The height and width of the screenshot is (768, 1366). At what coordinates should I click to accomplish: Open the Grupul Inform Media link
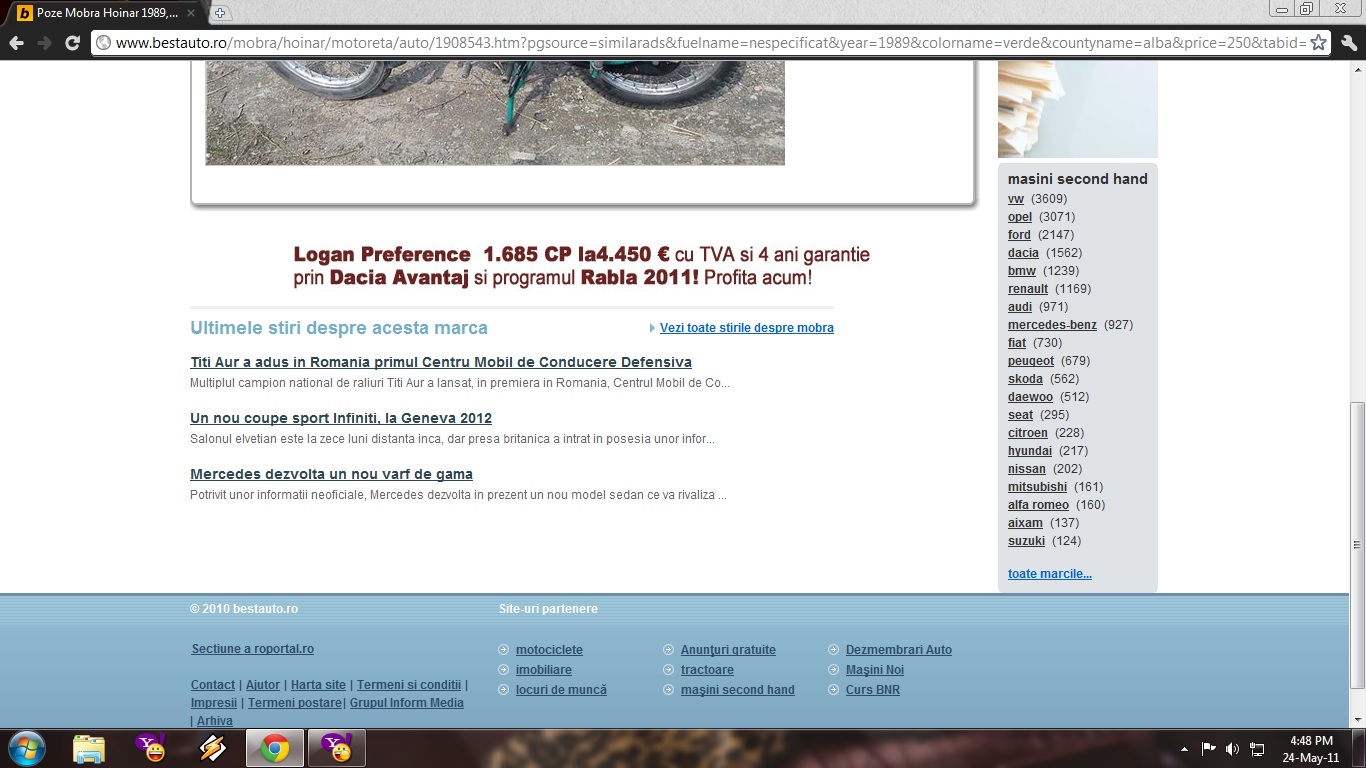pos(407,703)
